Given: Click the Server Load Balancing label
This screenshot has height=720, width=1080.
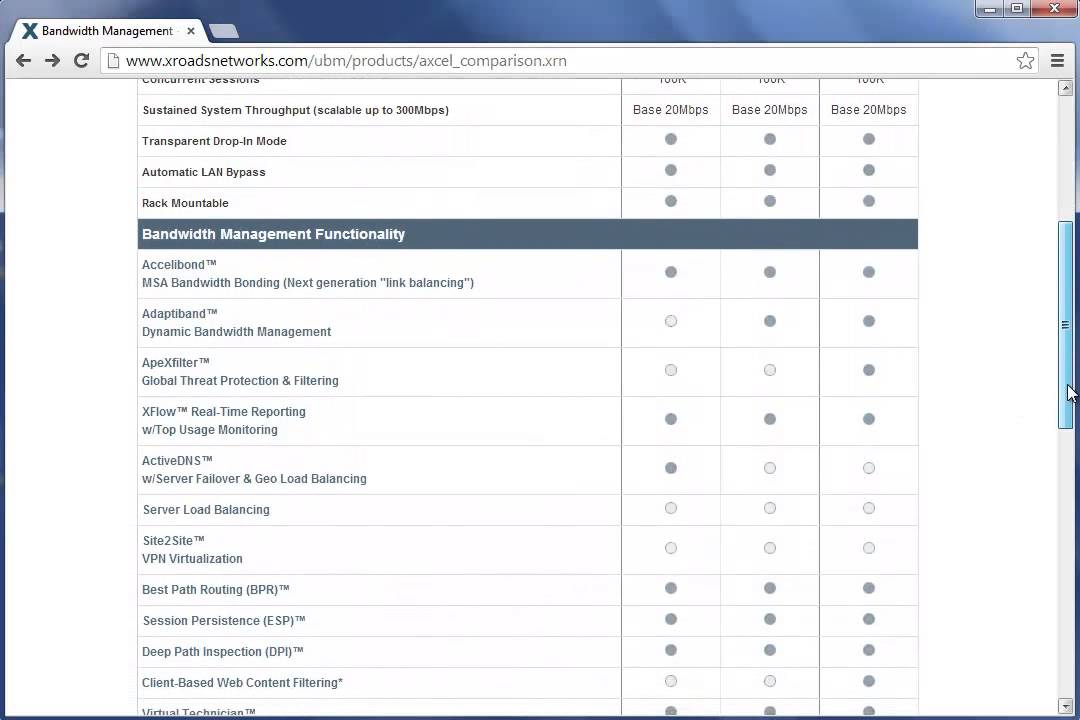Looking at the screenshot, I should click(x=206, y=510).
